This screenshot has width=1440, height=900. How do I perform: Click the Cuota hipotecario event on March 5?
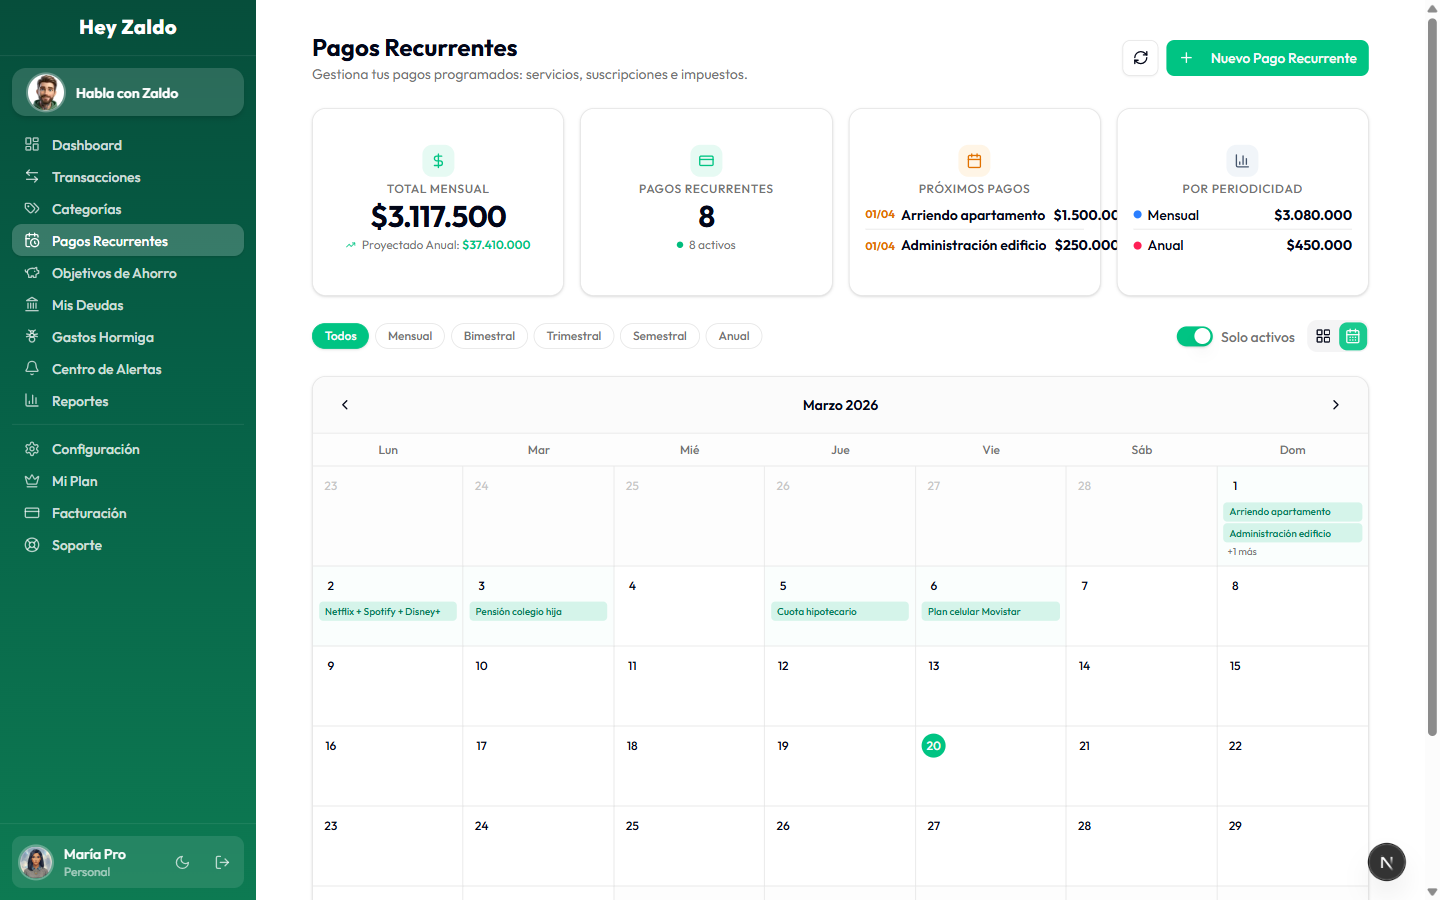coord(840,610)
